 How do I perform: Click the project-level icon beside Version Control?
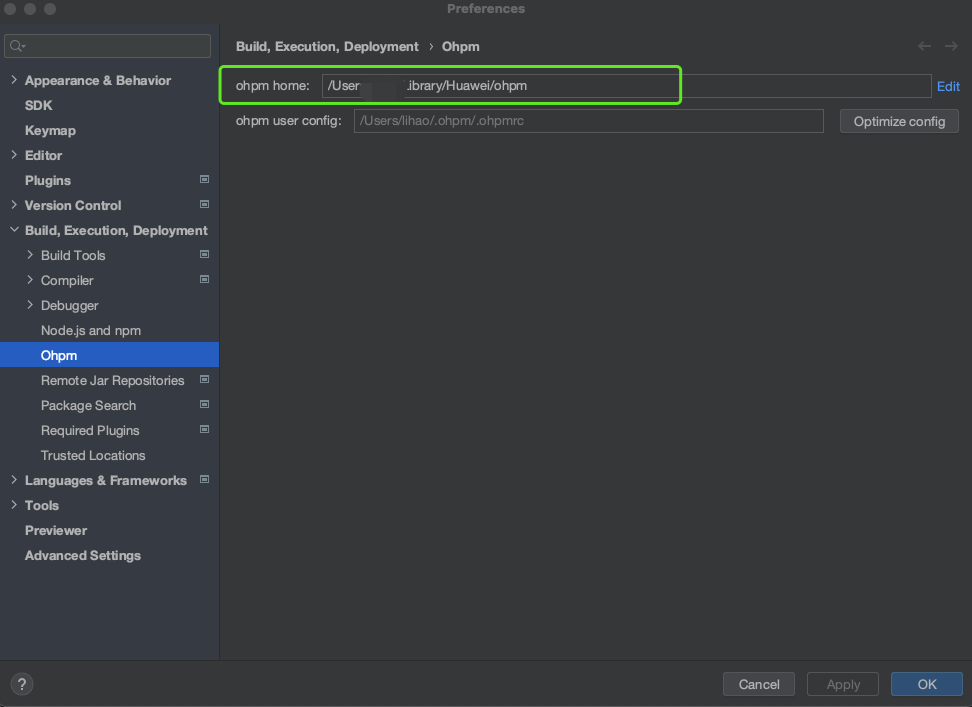(x=204, y=204)
